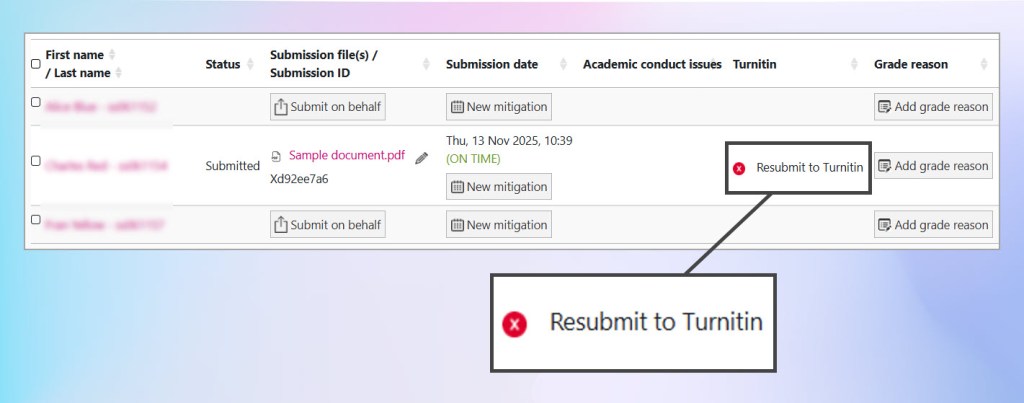Screen dimensions: 1024x403
Task: Sort by Submission file(s) / Submission ID column
Action: [426, 64]
